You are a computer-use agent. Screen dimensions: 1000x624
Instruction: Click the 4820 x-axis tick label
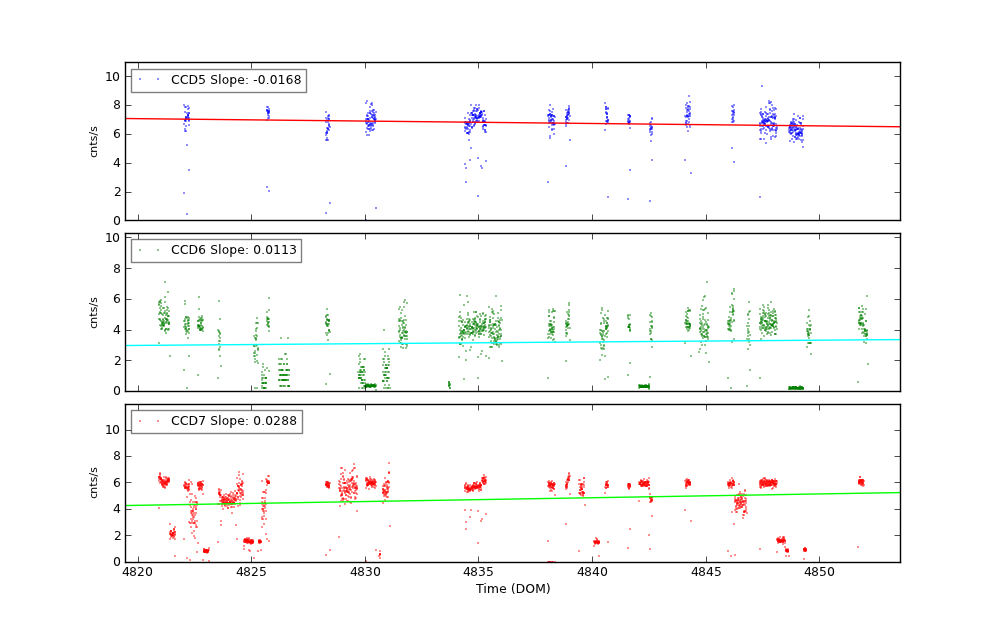click(138, 572)
